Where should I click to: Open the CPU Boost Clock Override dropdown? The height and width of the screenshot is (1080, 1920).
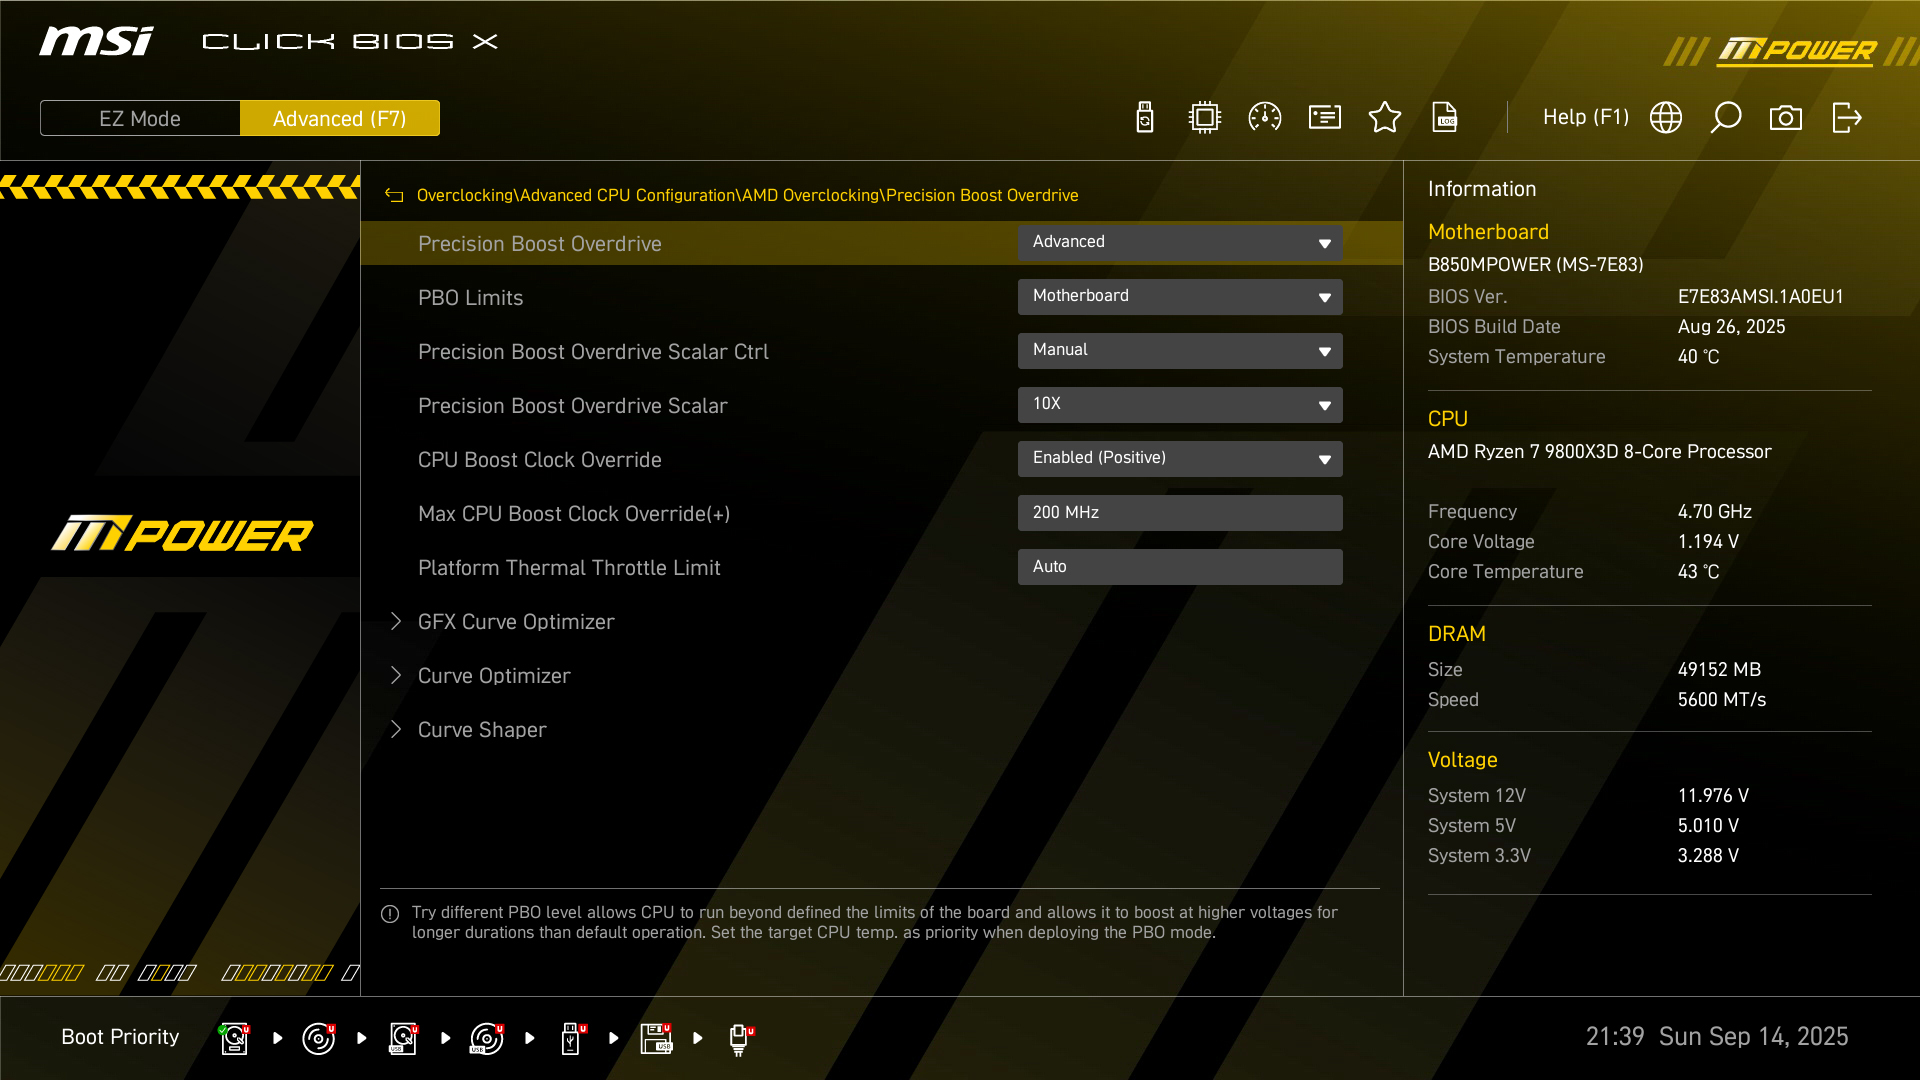pos(1180,459)
